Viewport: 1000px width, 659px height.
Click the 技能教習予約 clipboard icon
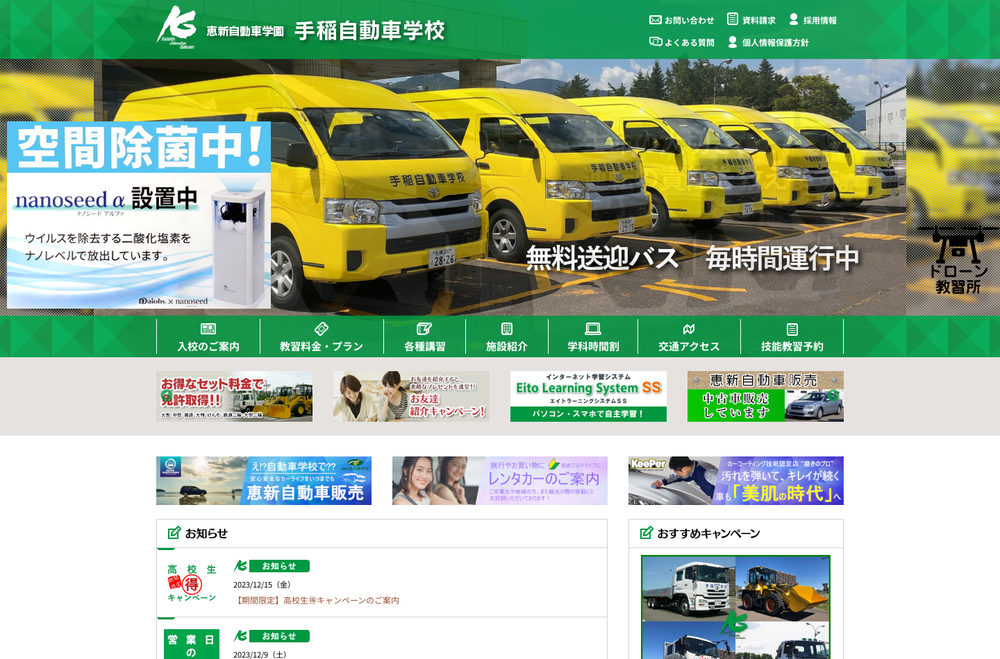pos(792,329)
